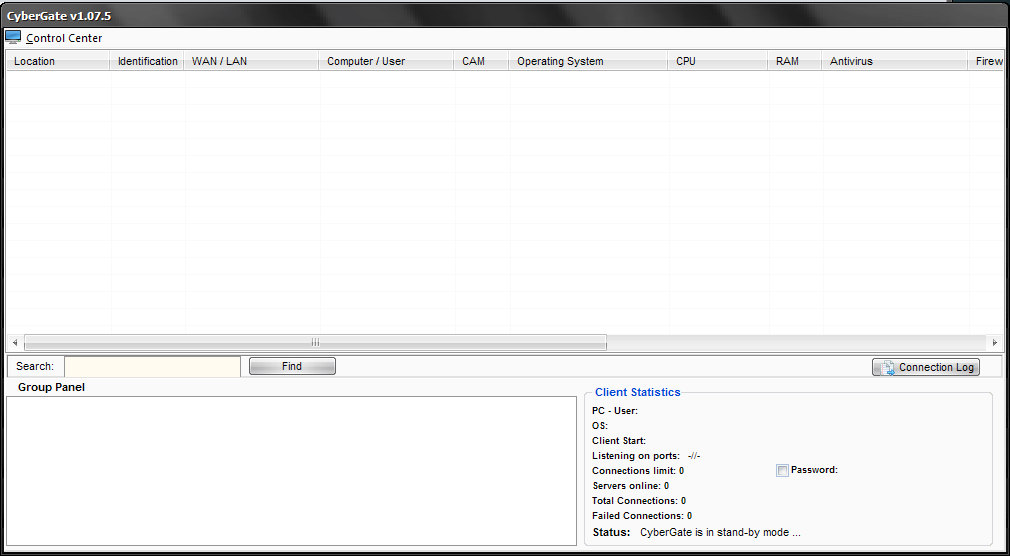Click the CPU column header
This screenshot has width=1010, height=556.
click(718, 61)
